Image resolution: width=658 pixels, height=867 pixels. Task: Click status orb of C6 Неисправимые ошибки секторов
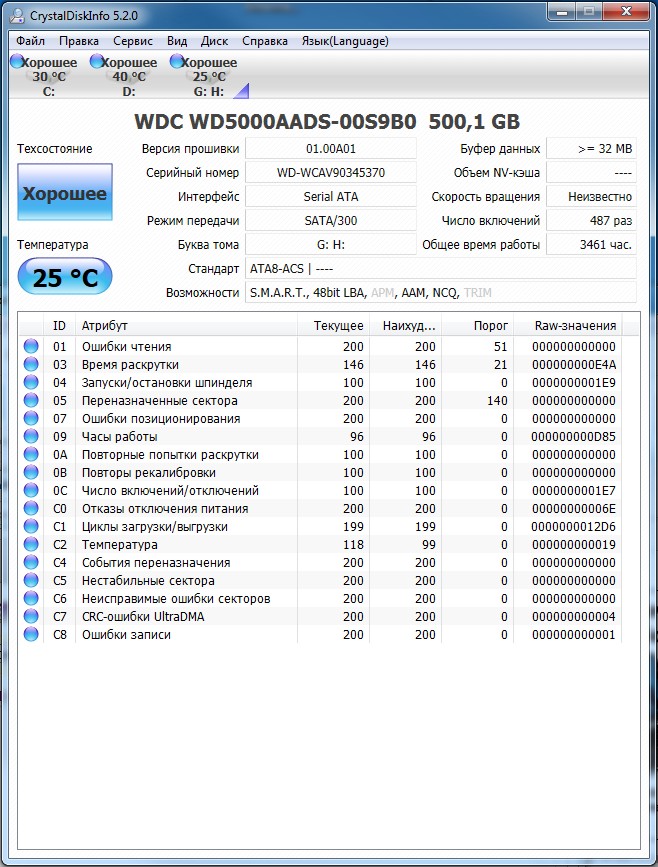tap(31, 598)
